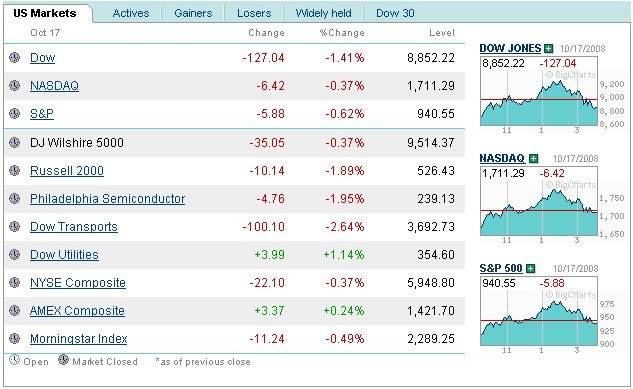The height and width of the screenshot is (389, 633).
Task: Open the Gainers tab
Action: click(x=193, y=13)
